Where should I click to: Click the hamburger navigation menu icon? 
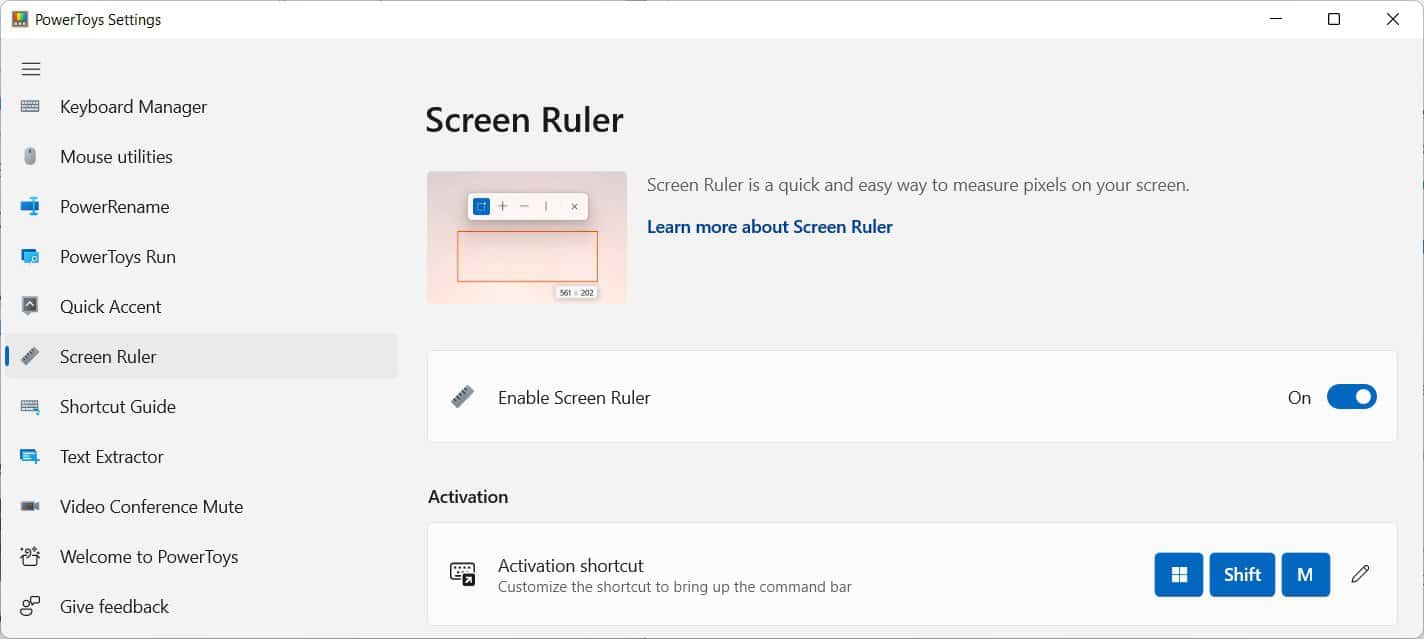point(31,69)
